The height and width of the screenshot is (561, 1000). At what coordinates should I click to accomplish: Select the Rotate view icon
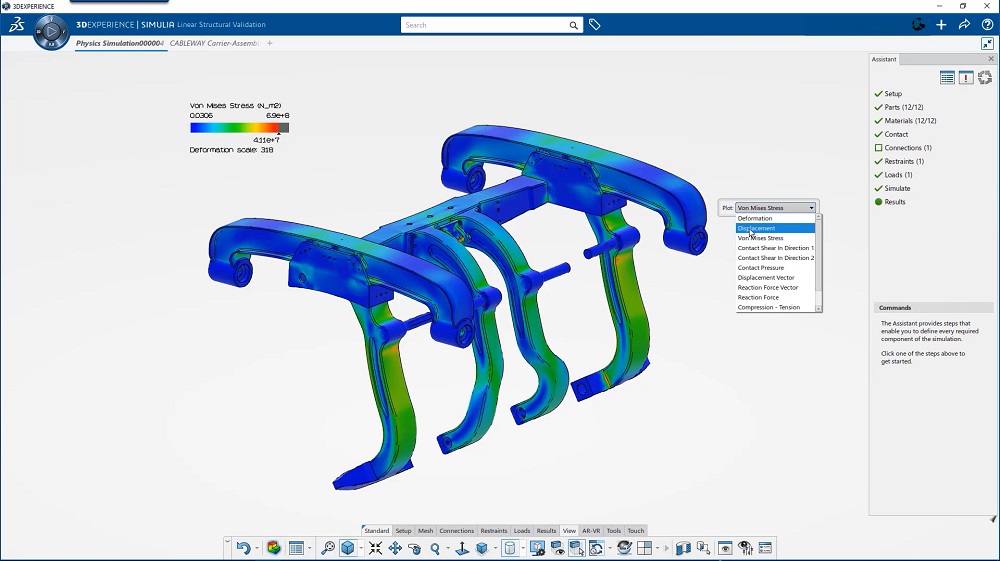pos(415,548)
